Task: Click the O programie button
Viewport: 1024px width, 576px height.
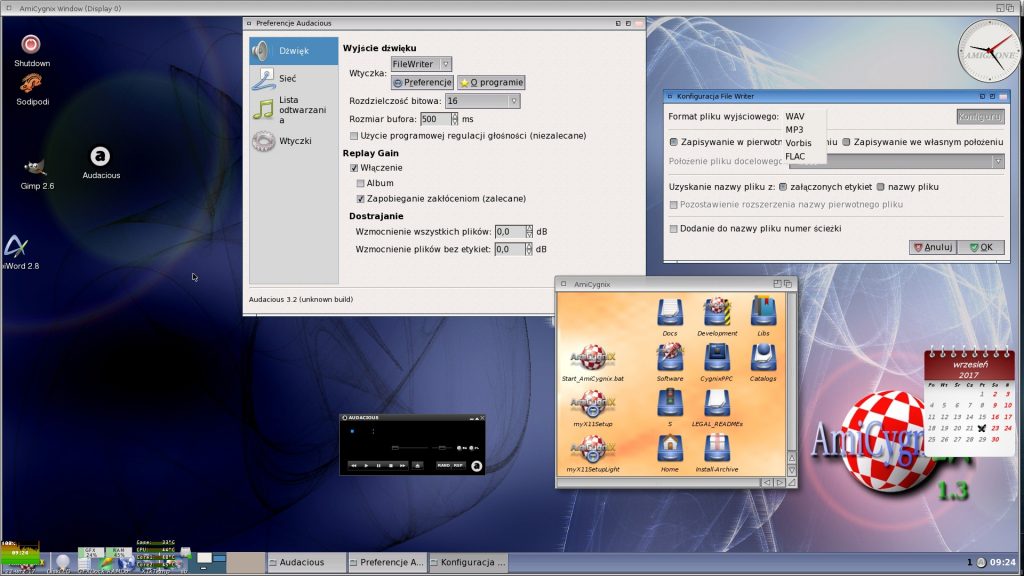Action: [x=491, y=82]
